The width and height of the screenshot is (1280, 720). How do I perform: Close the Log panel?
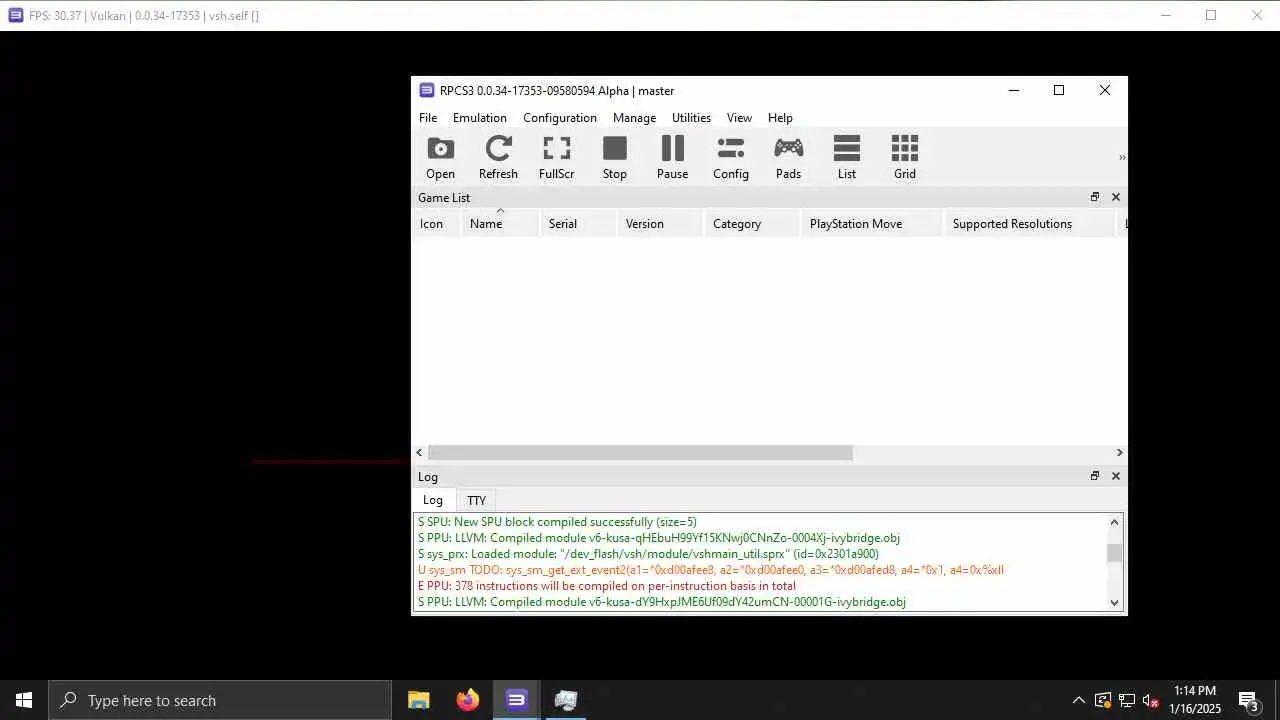tap(1116, 476)
